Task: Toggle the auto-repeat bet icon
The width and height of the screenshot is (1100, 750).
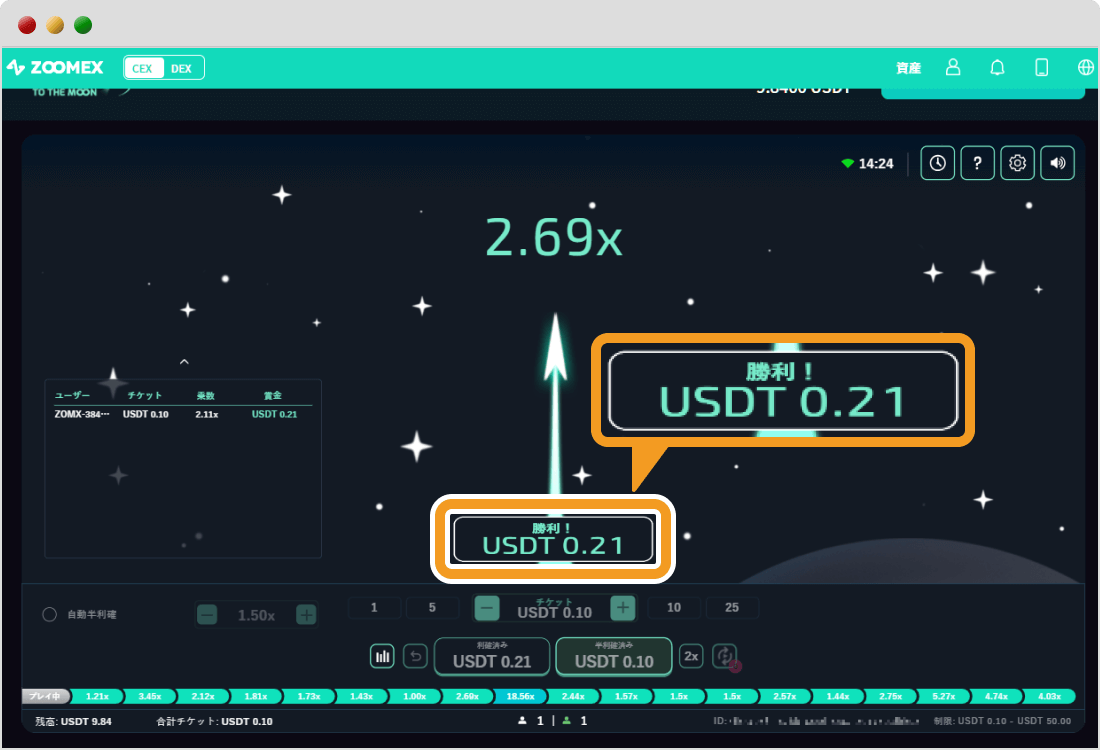Action: (x=725, y=657)
